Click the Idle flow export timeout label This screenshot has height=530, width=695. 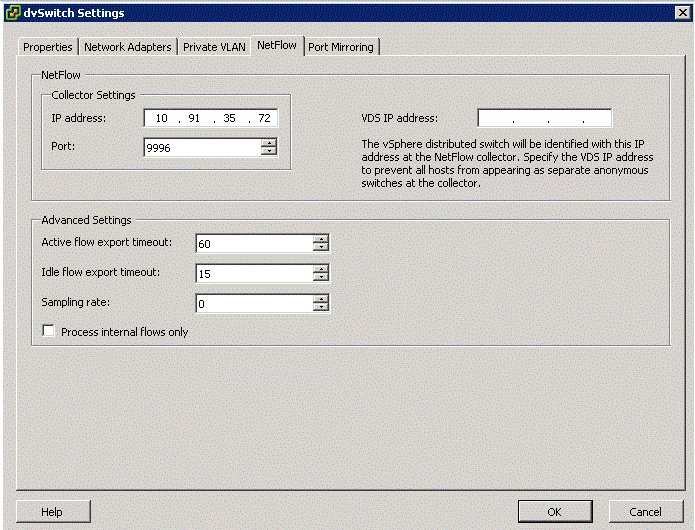click(101, 272)
